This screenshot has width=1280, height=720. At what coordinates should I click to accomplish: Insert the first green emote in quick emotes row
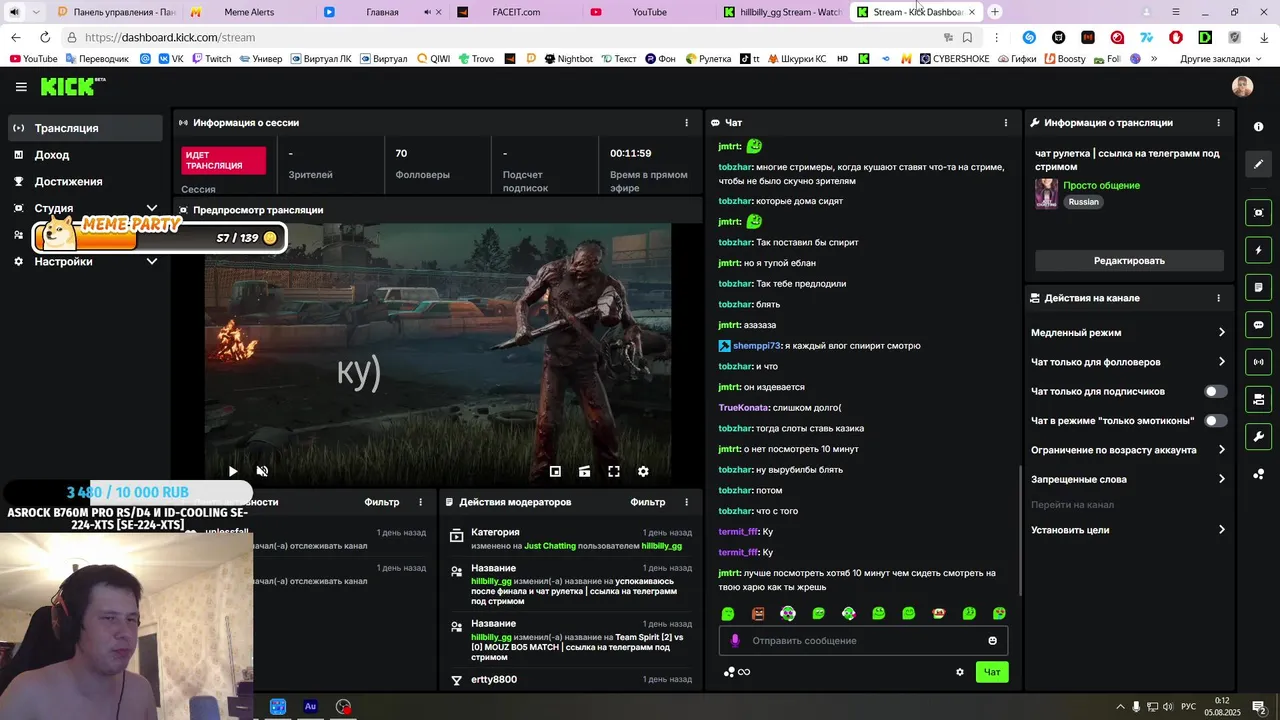pos(728,613)
